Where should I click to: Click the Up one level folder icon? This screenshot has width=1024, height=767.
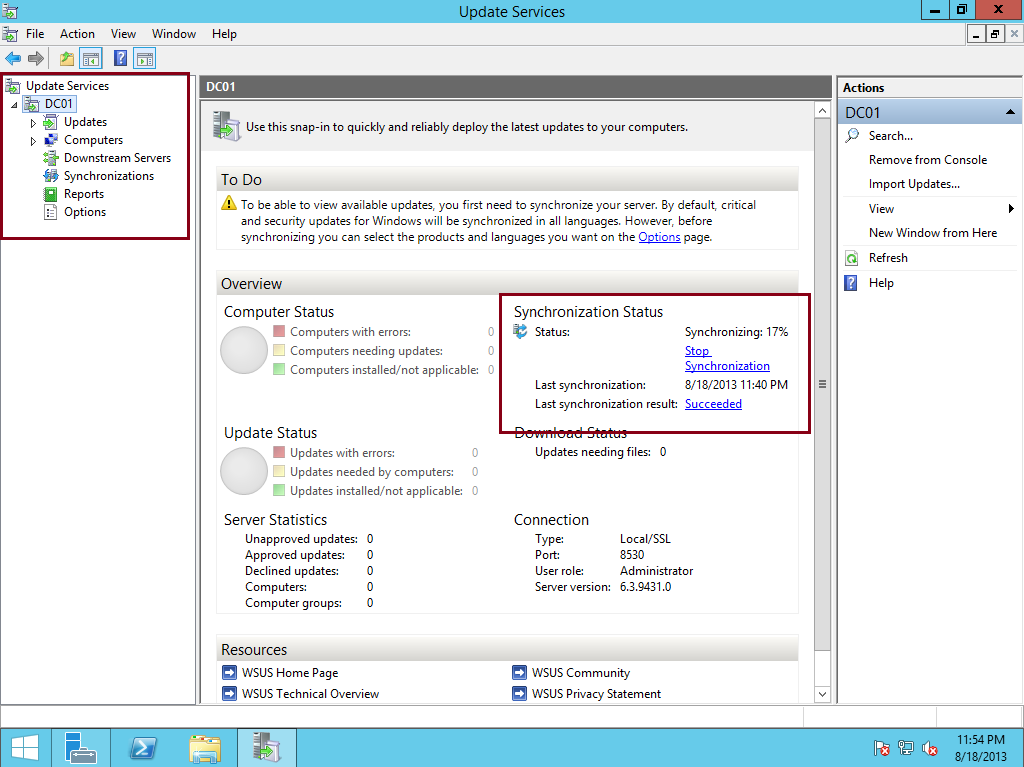67,59
